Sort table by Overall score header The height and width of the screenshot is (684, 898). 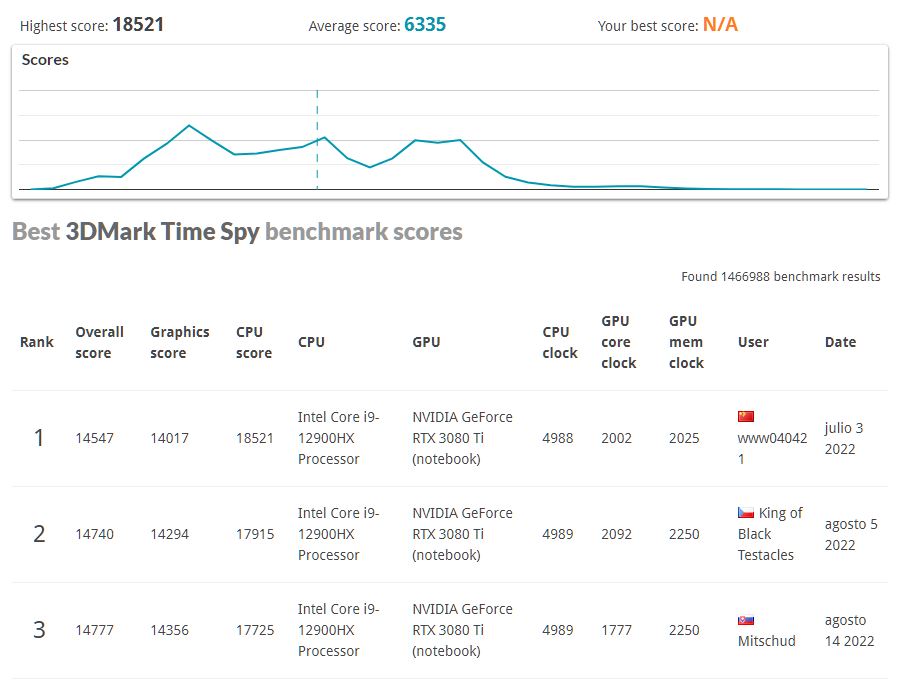[x=99, y=343]
